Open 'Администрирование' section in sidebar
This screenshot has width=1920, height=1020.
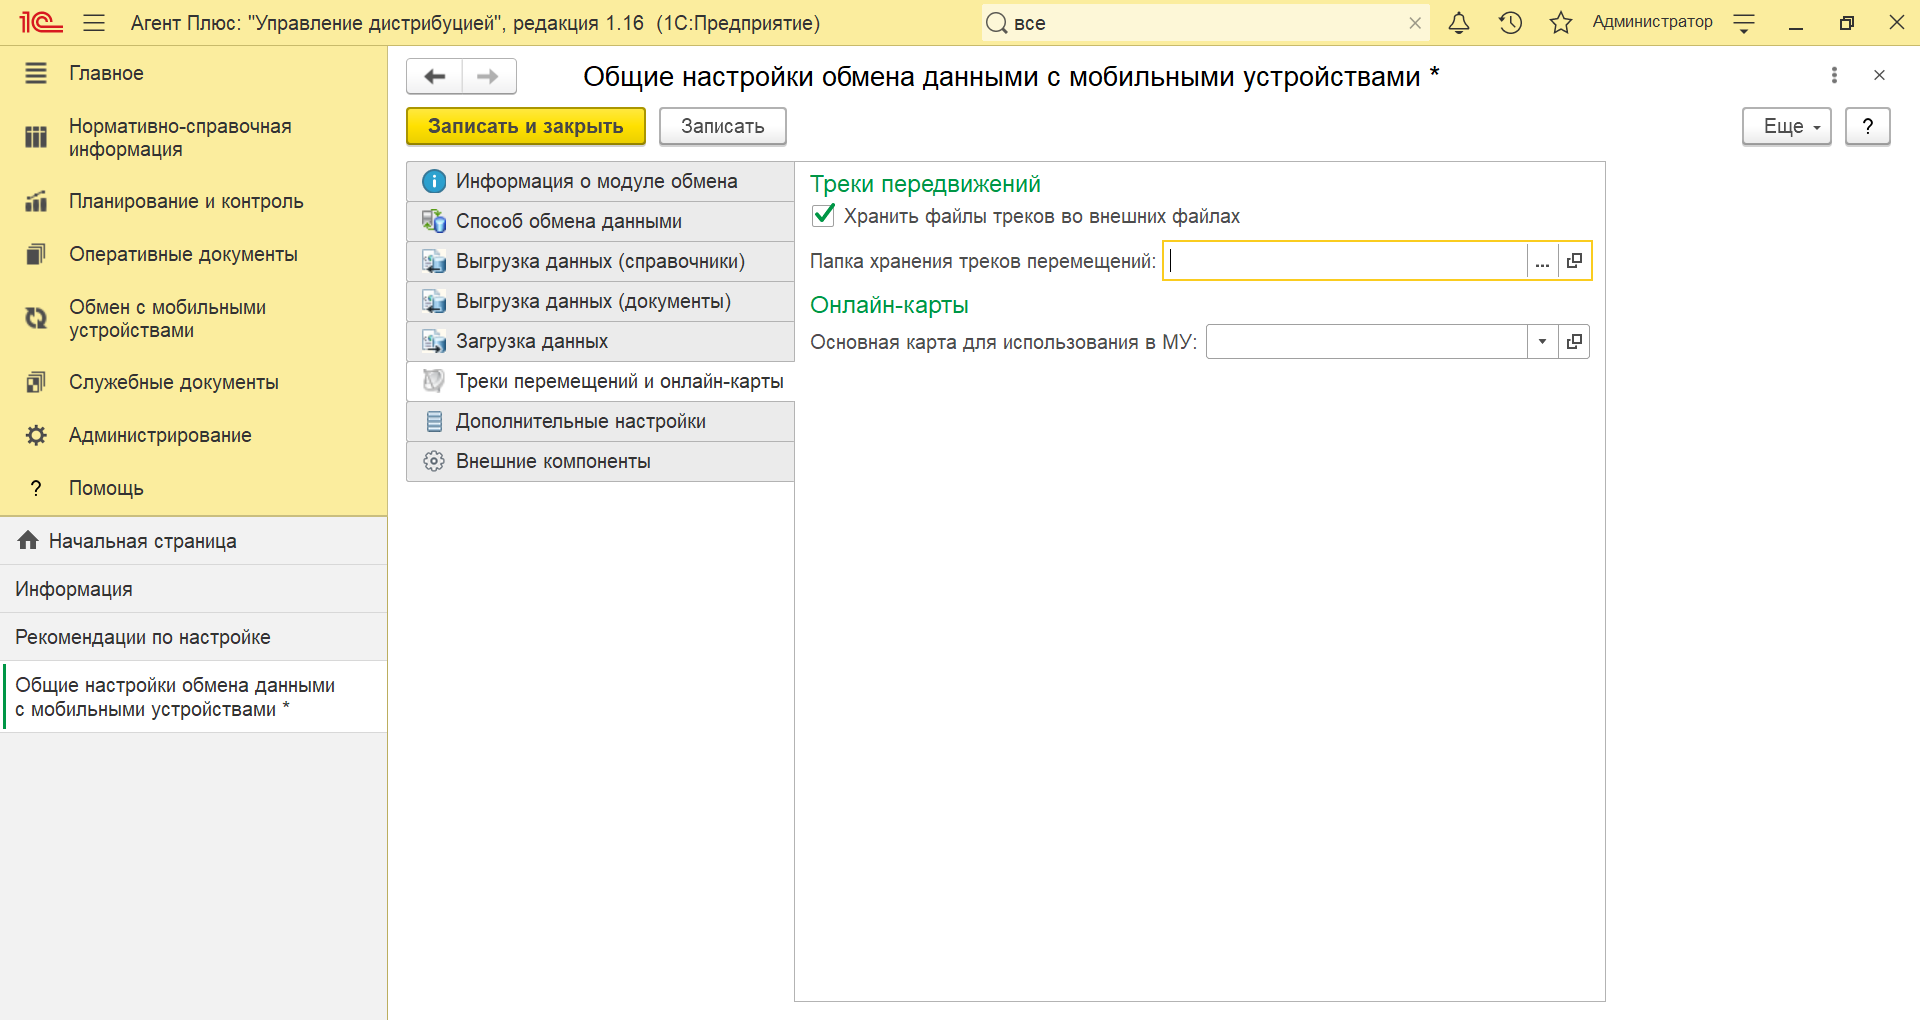[160, 435]
